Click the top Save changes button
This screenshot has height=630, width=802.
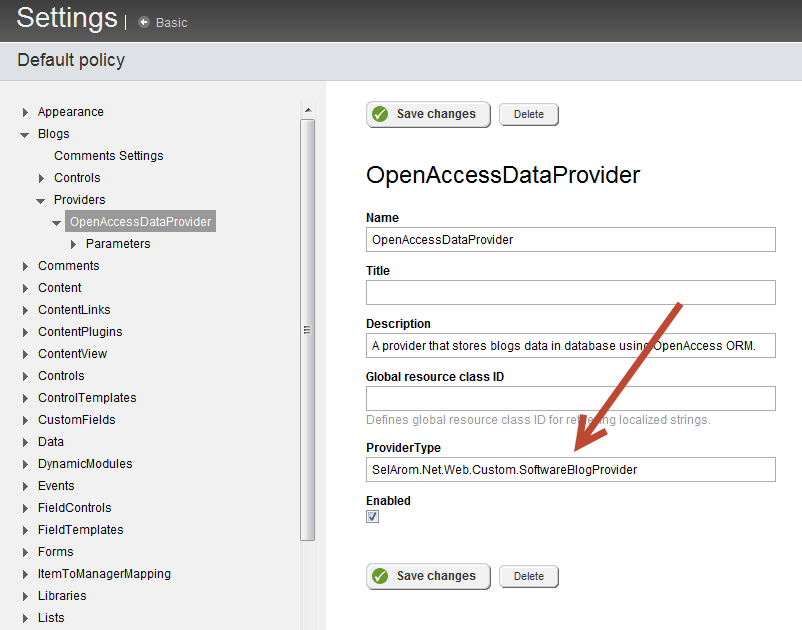tap(428, 114)
